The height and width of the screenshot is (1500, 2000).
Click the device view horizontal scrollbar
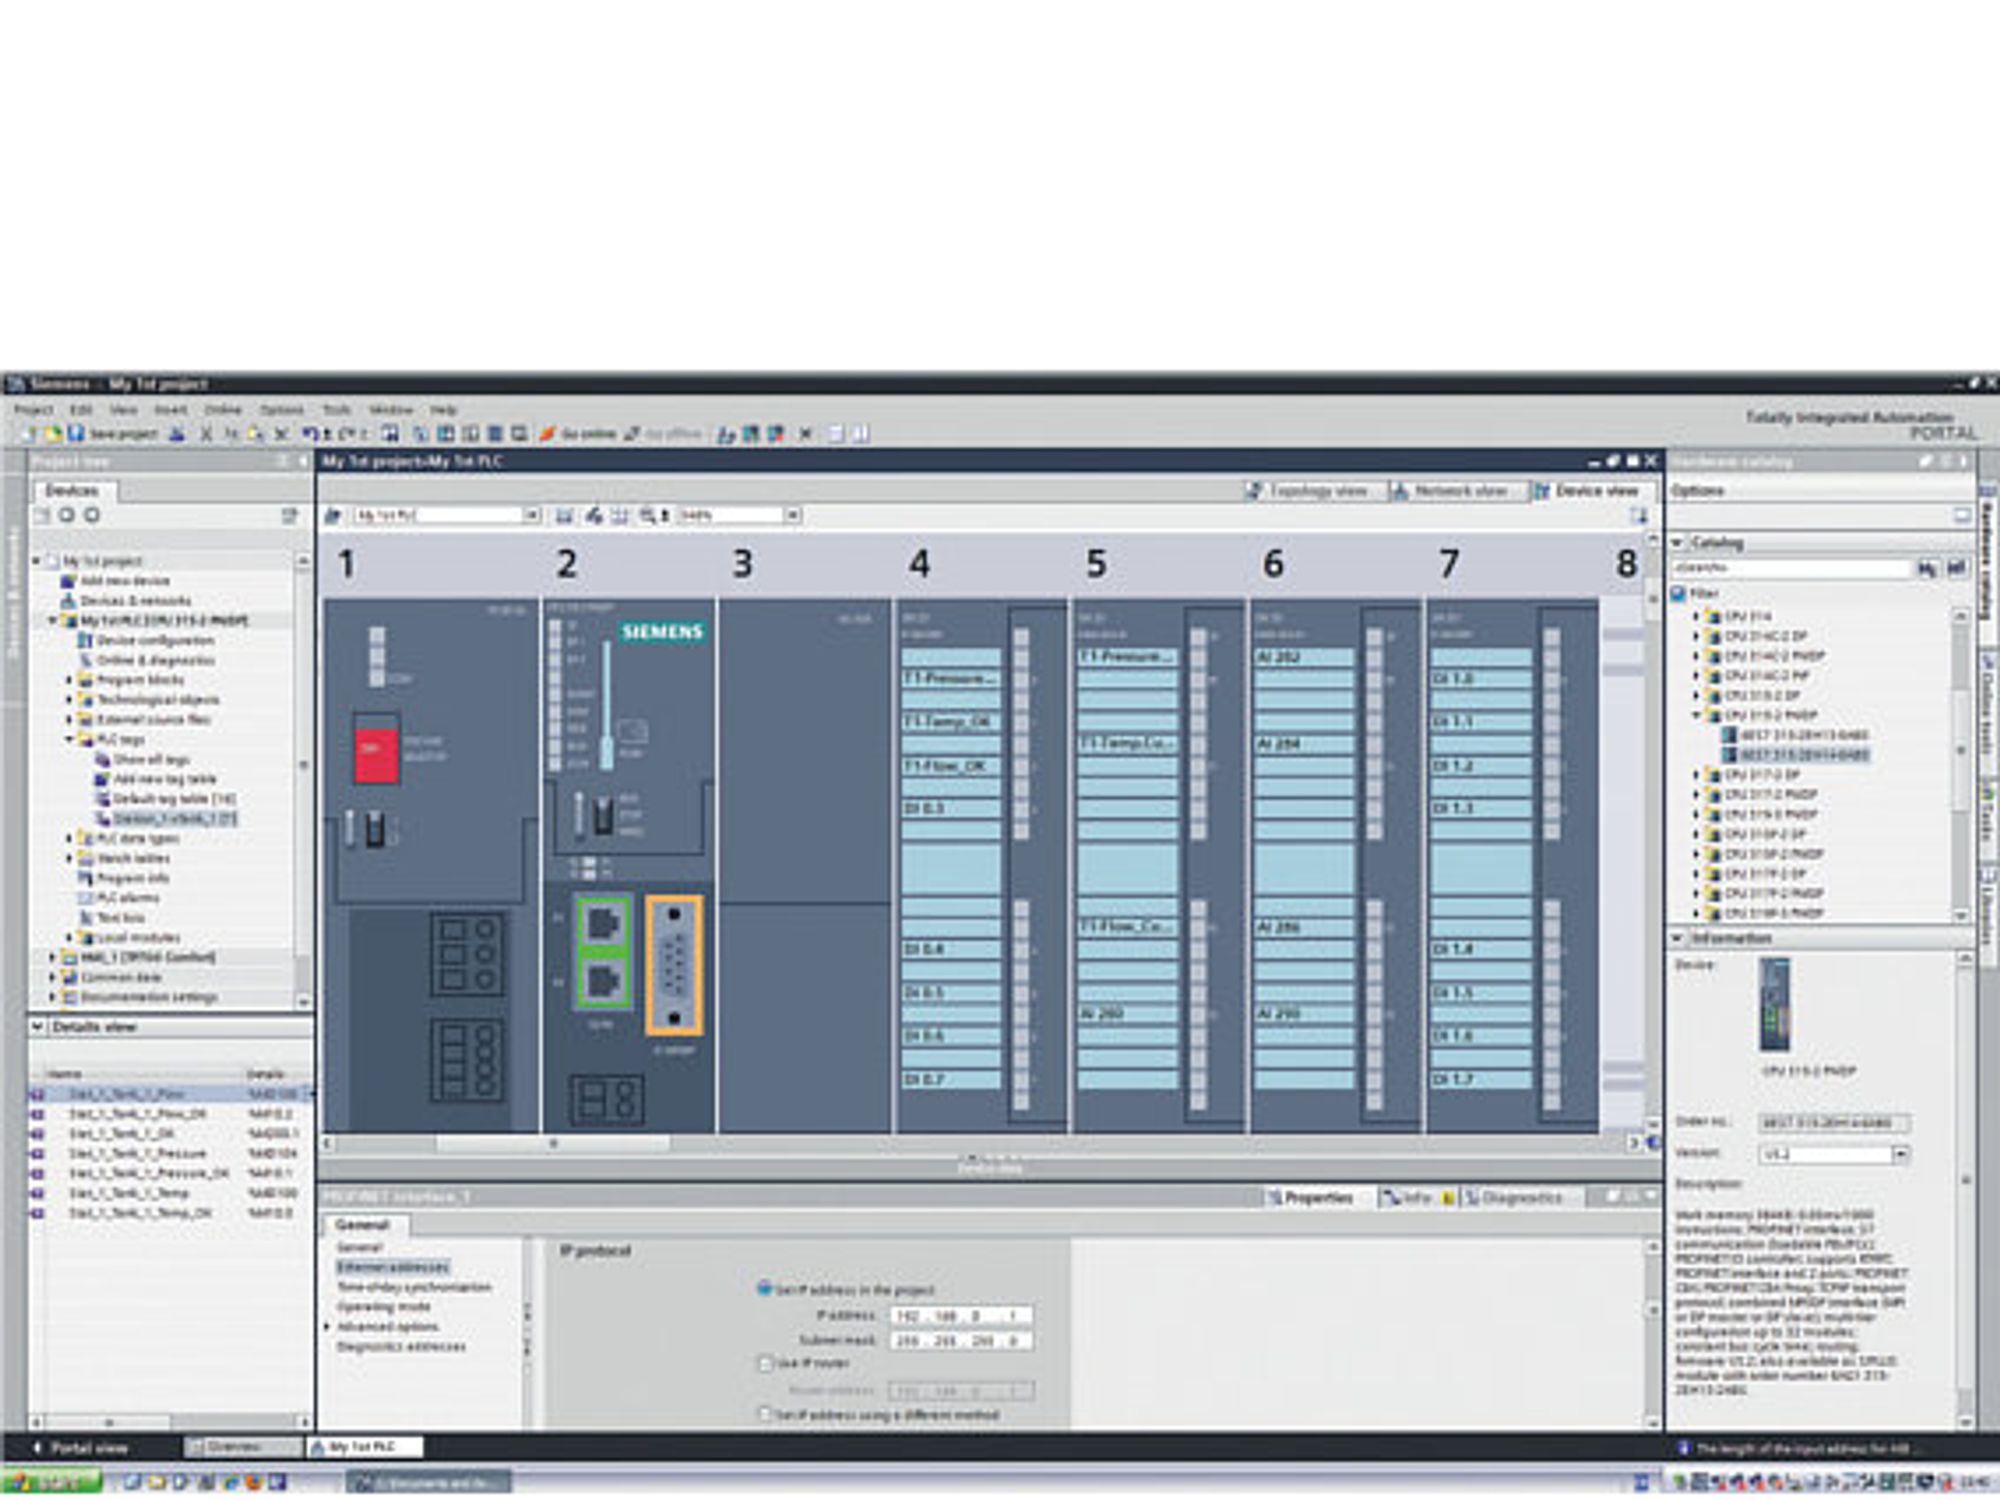click(x=552, y=1143)
